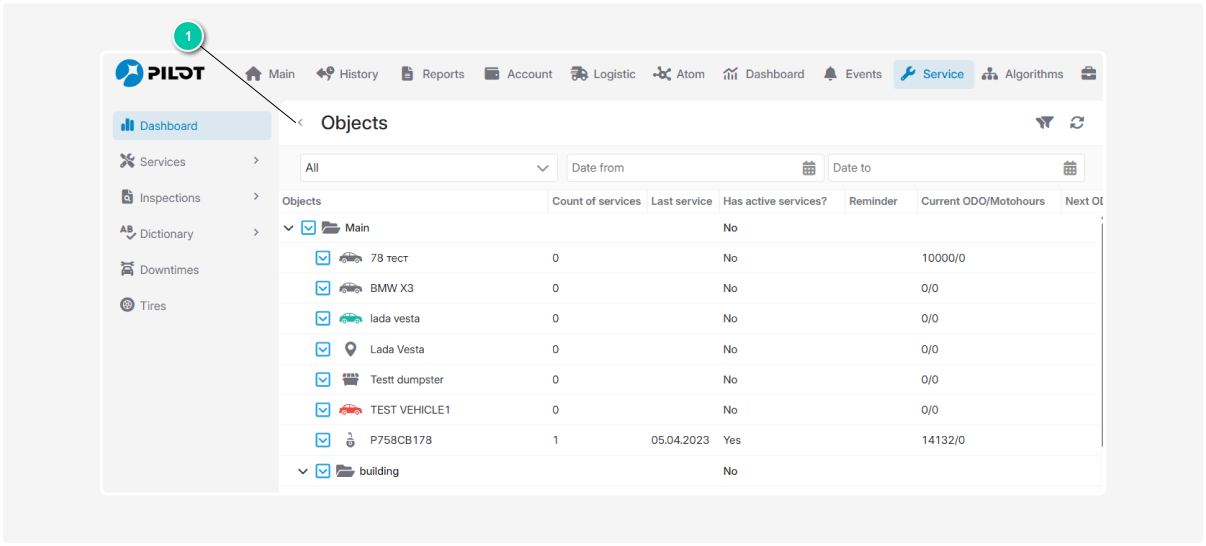Screen dimensions: 1206x546
Task: Open calendar picker in Date to field
Action: 1069,168
